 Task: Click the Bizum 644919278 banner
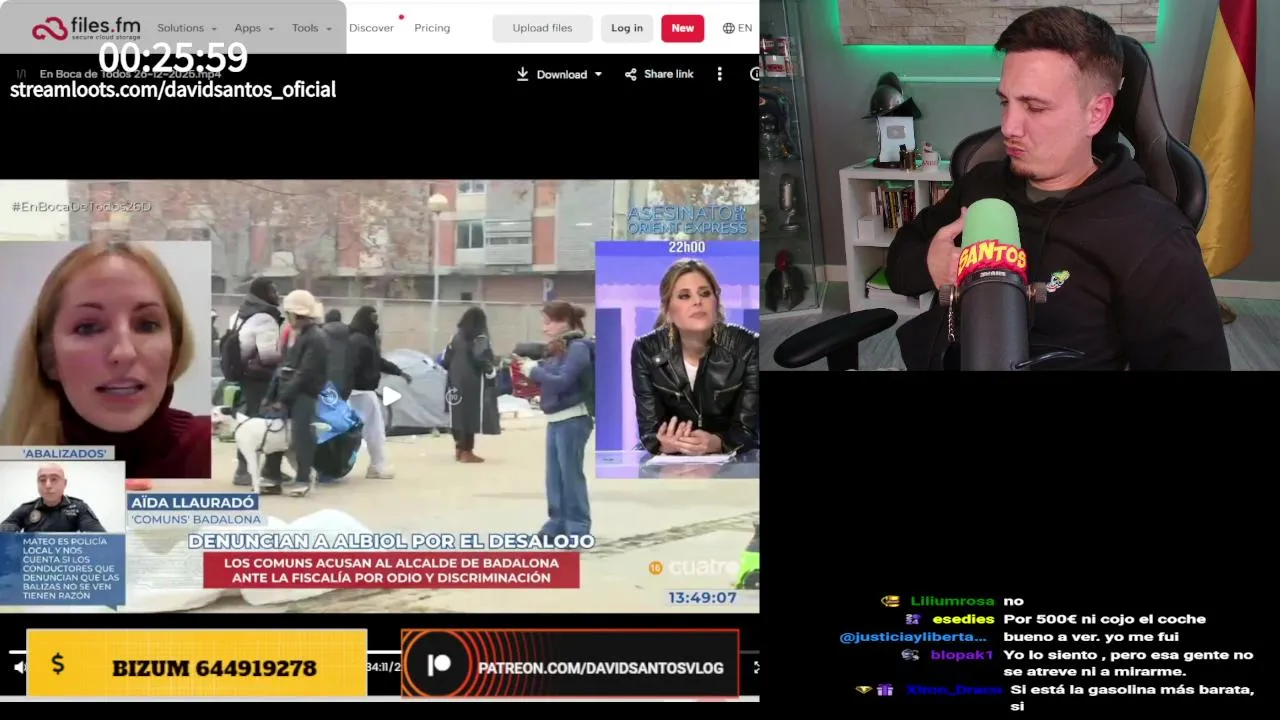[x=197, y=663]
